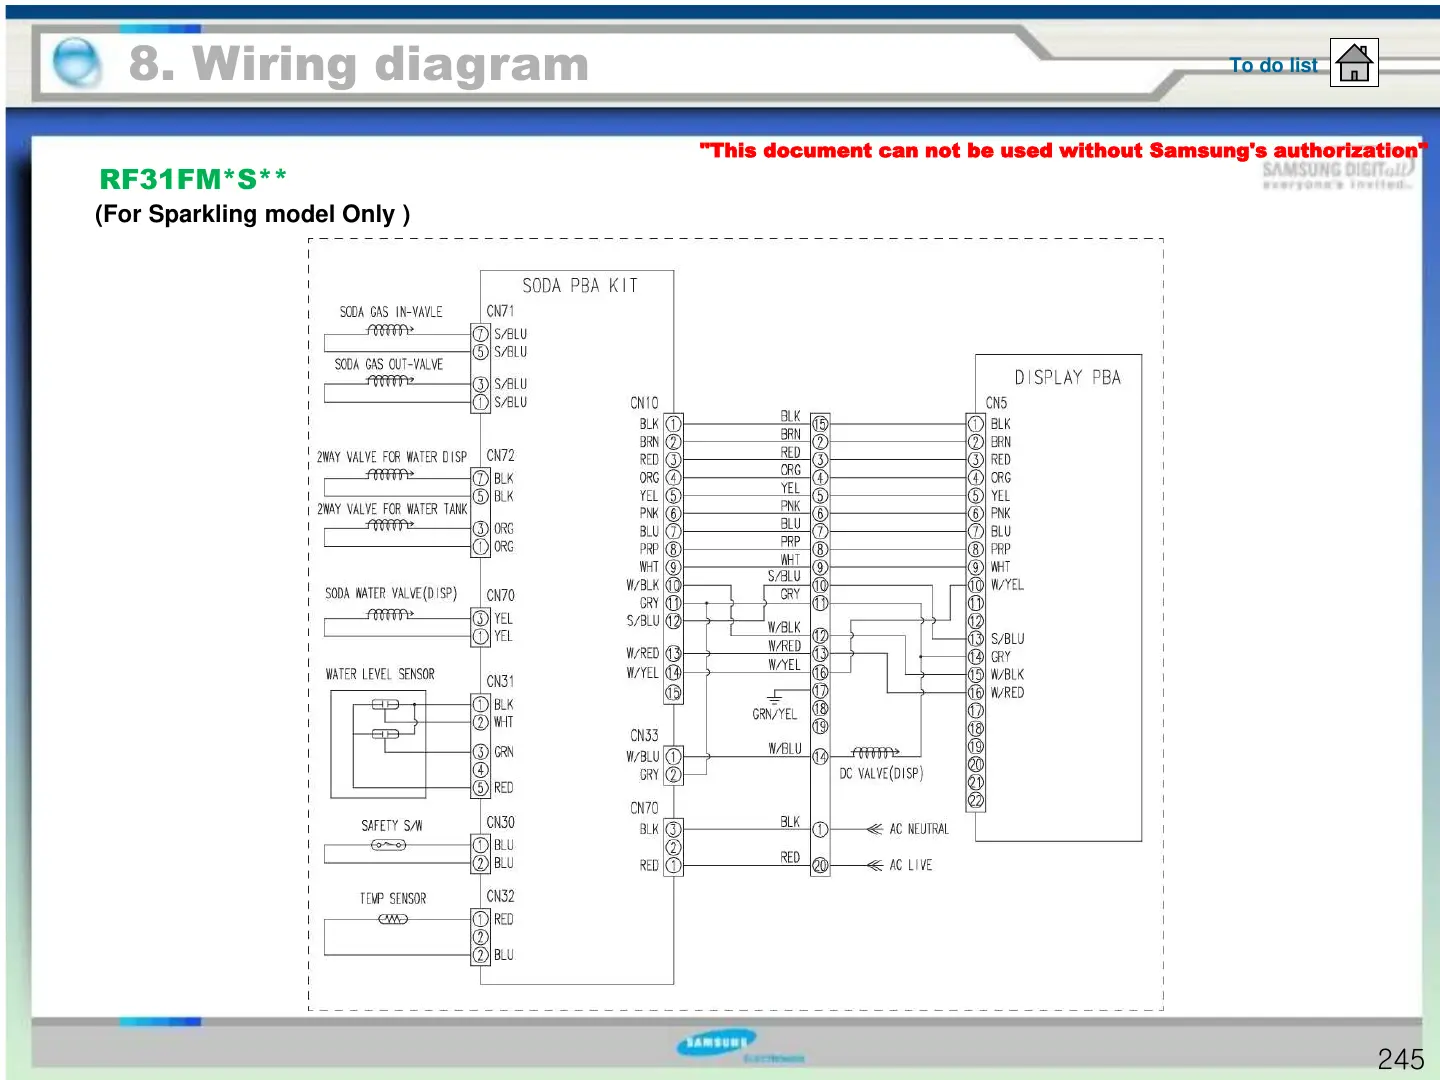Click connector label "CN31"
This screenshot has height=1080, width=1440.
point(500,681)
